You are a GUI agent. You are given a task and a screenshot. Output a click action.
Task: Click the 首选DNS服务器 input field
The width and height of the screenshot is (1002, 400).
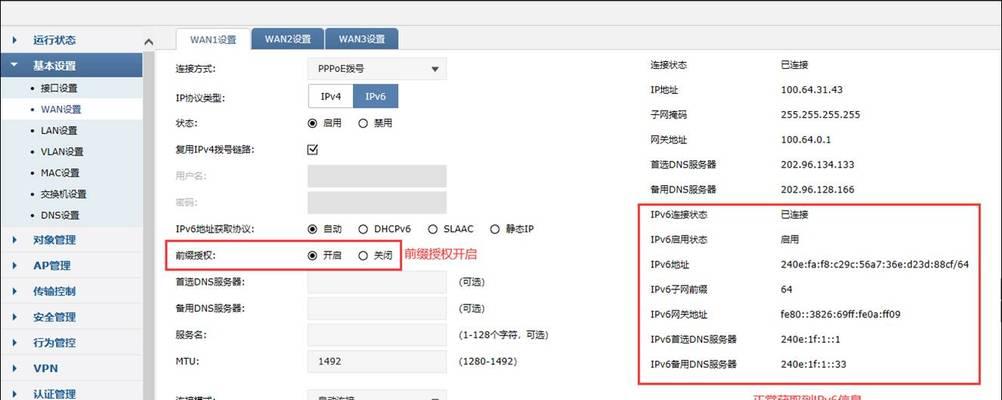tap(377, 282)
